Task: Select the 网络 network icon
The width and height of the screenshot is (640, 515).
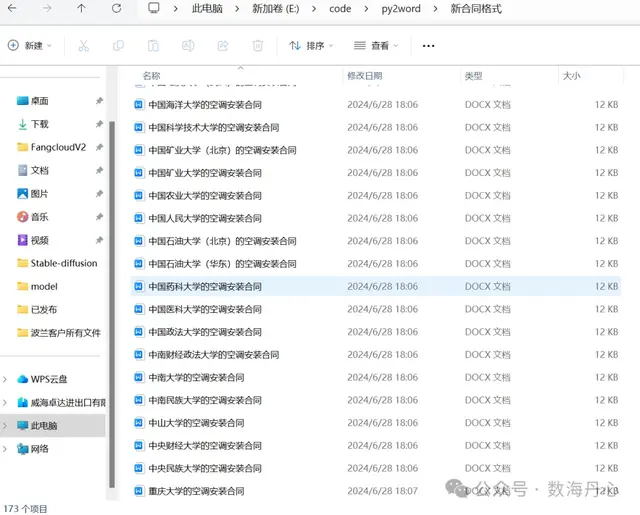Action: [x=22, y=449]
